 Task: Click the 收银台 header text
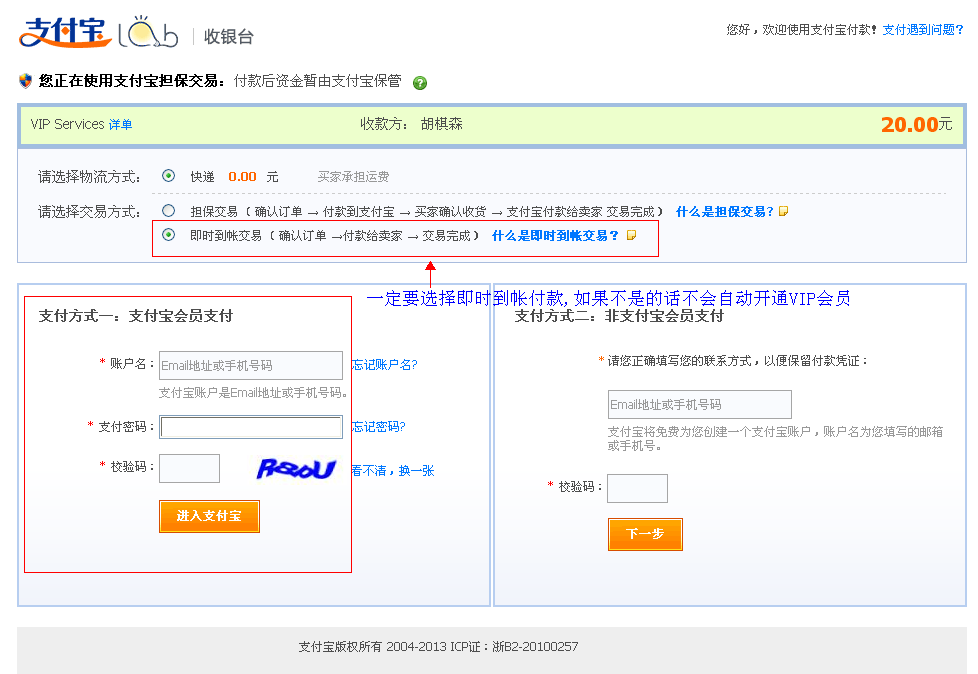tap(229, 37)
